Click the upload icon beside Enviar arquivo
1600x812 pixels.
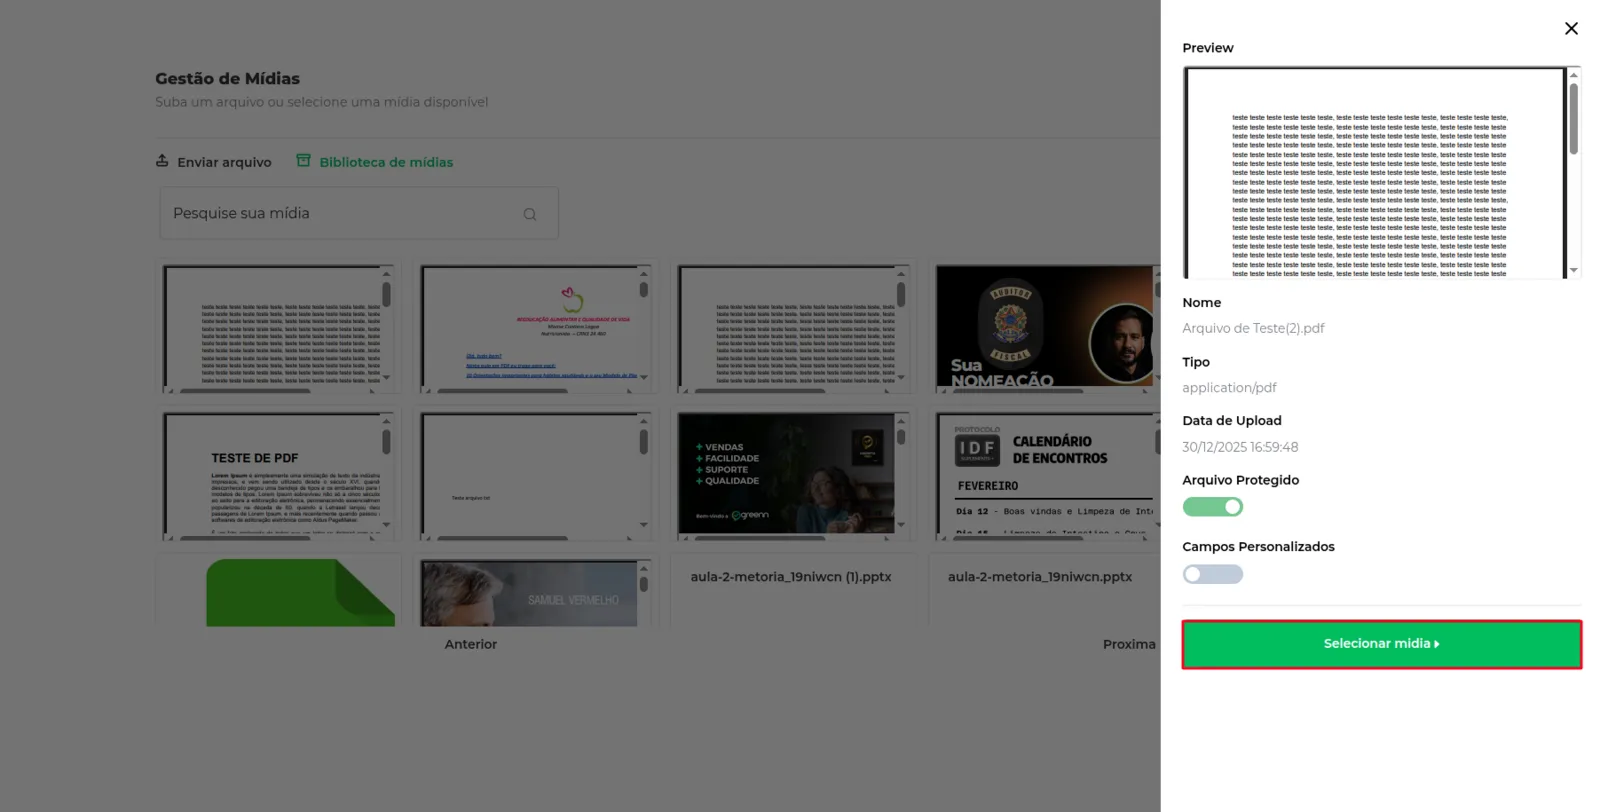point(162,161)
